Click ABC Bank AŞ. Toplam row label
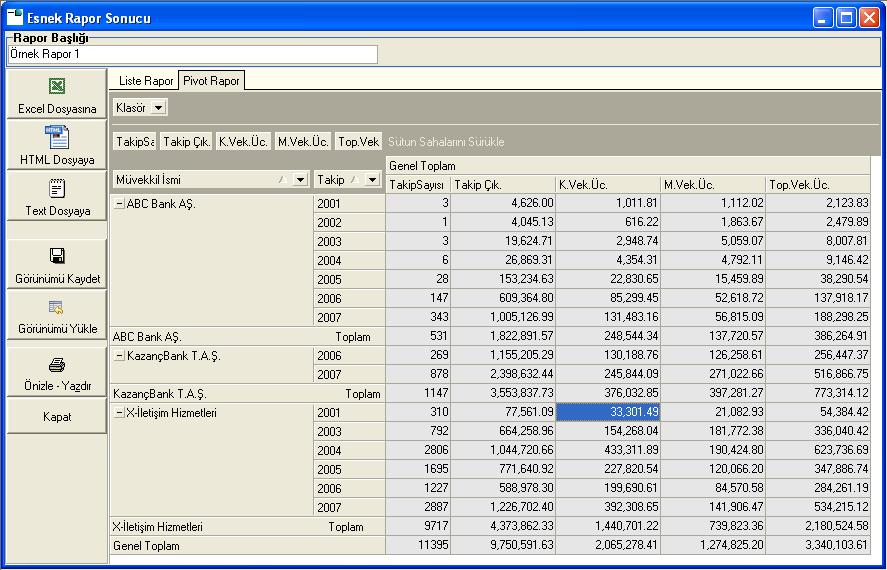887x570 pixels. pyautogui.click(x=248, y=336)
